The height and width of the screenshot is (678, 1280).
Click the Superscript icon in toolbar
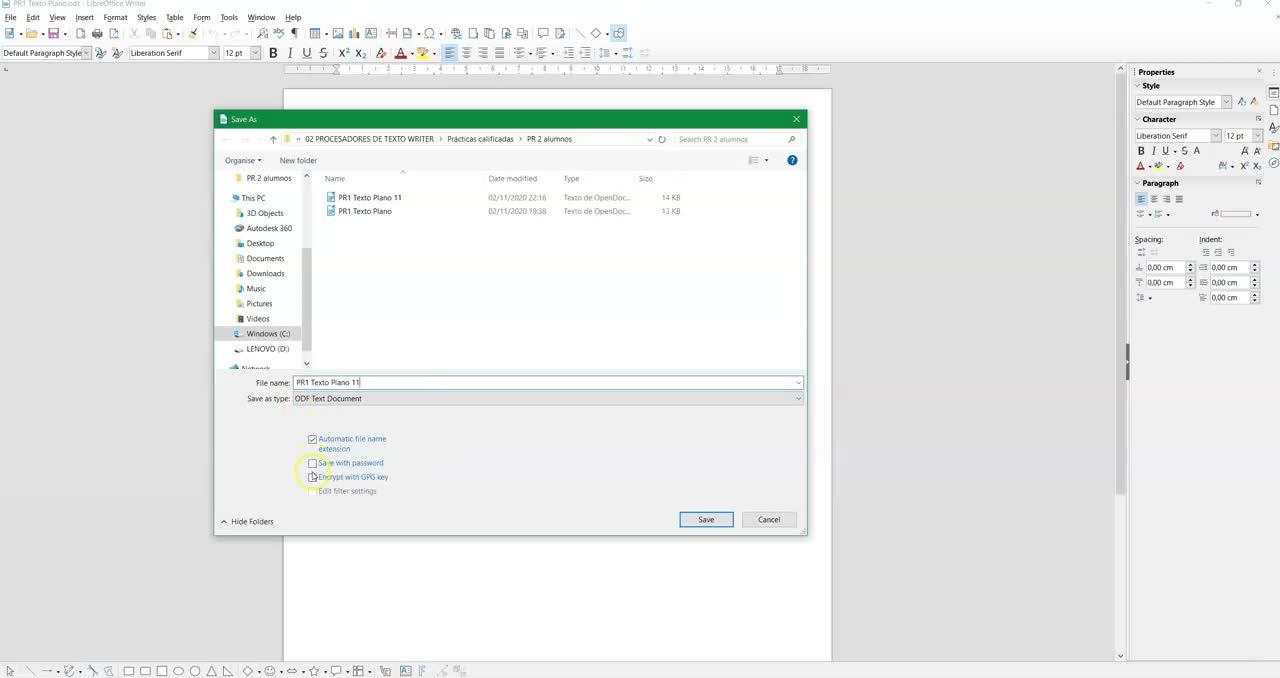[344, 53]
